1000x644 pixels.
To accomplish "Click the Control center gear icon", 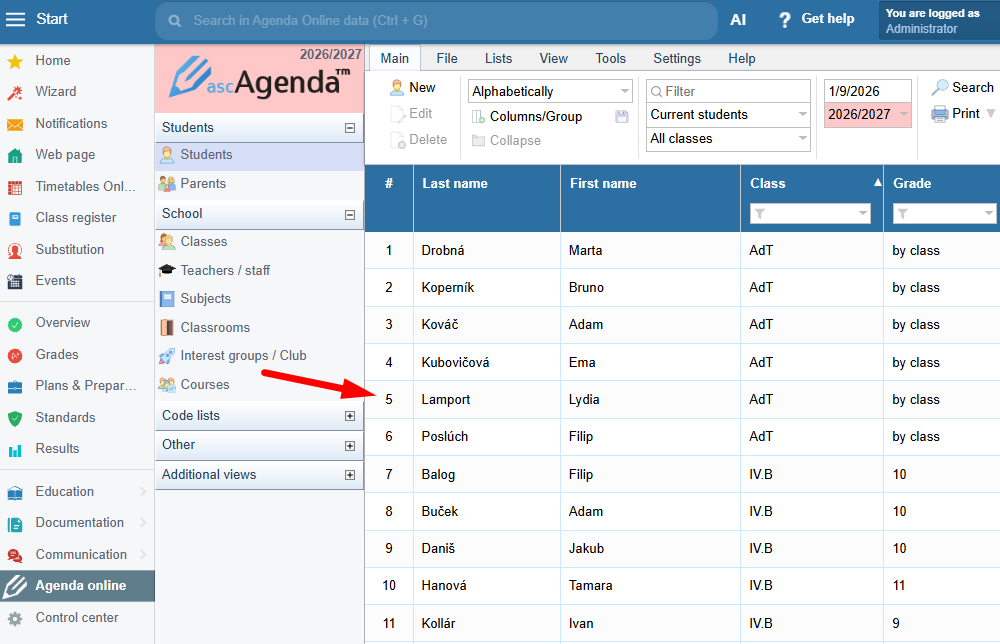I will 15,618.
